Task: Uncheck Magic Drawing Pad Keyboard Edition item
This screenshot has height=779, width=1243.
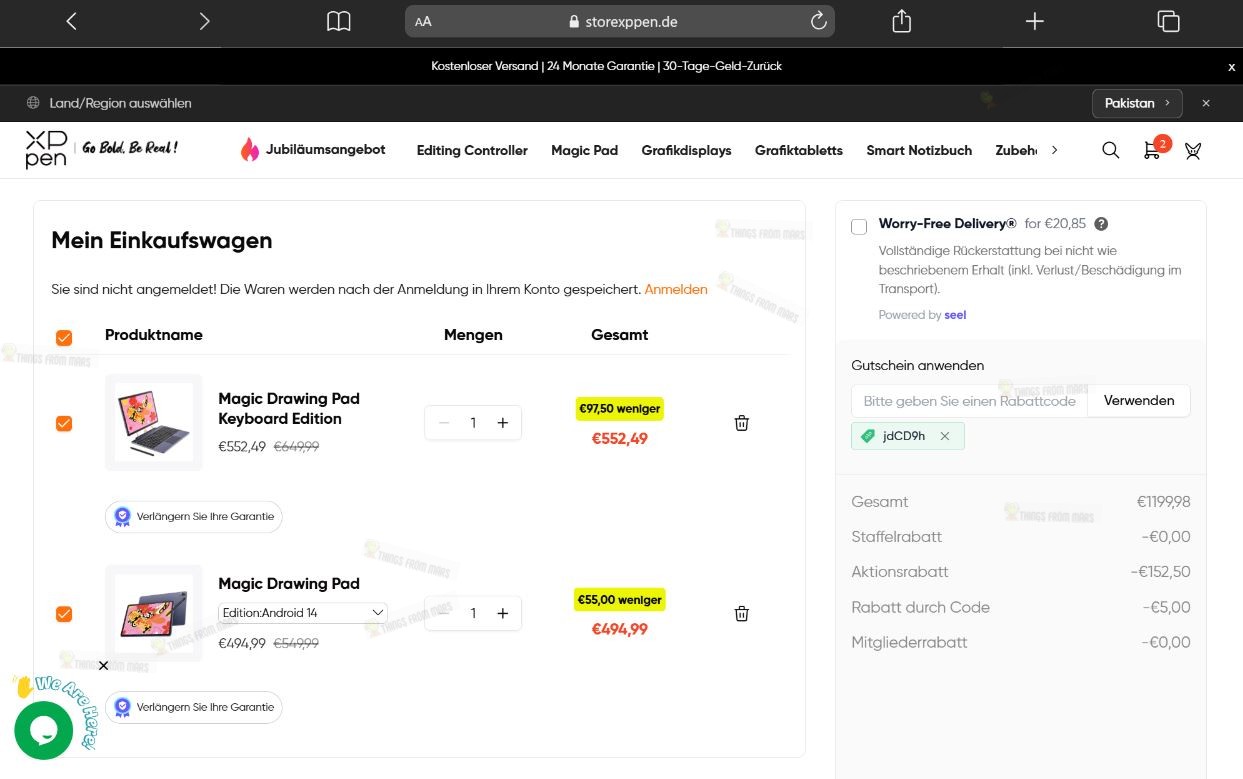Action: (64, 424)
